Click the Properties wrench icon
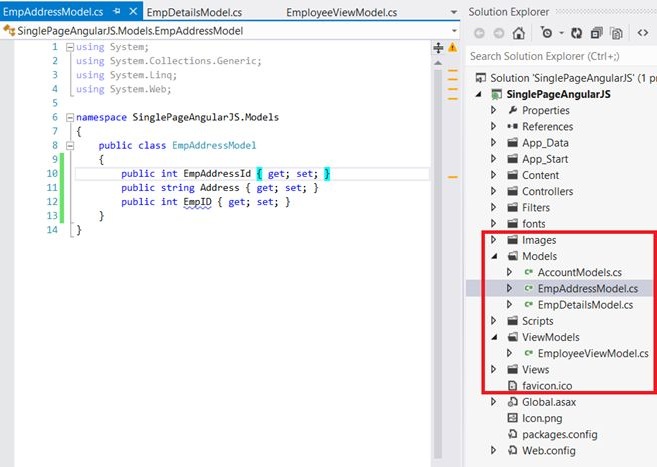Viewport: 657px width, 467px height. (x=512, y=110)
